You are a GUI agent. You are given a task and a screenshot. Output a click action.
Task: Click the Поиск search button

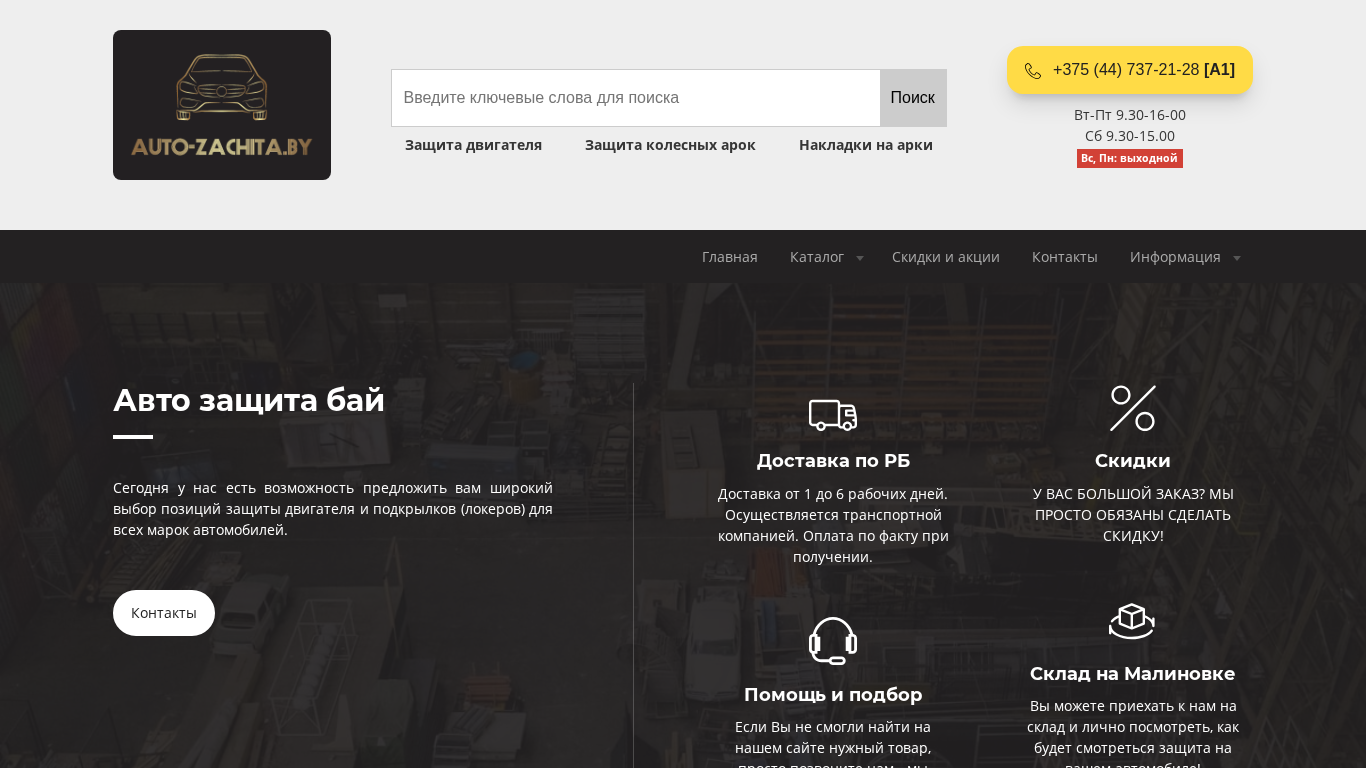(913, 98)
